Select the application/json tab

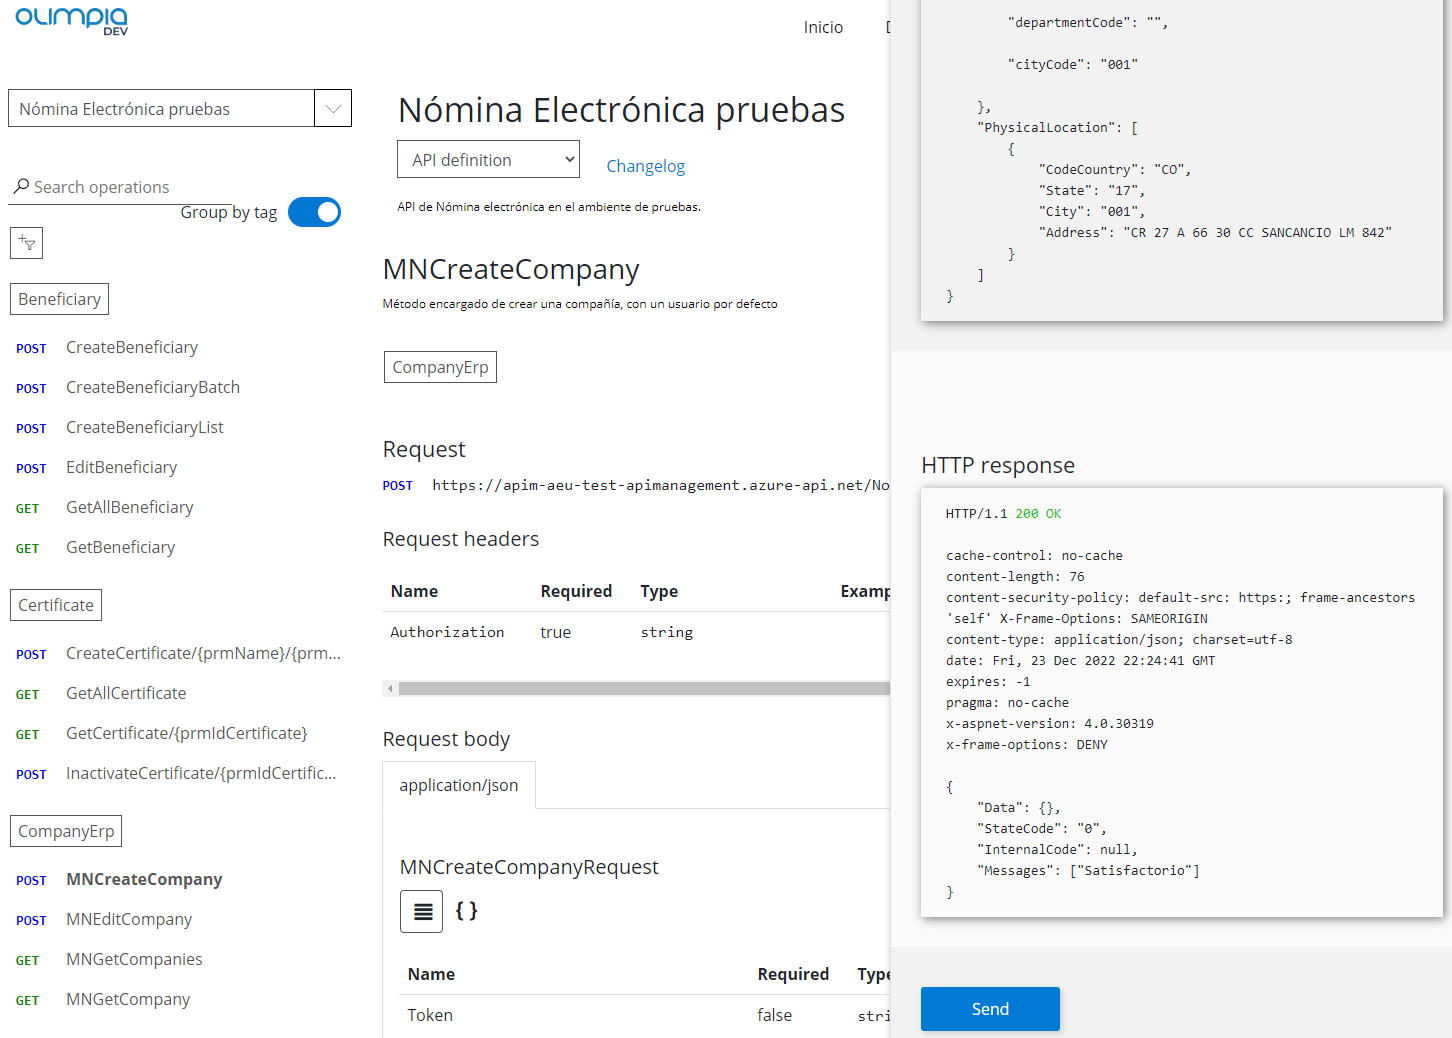click(x=459, y=786)
